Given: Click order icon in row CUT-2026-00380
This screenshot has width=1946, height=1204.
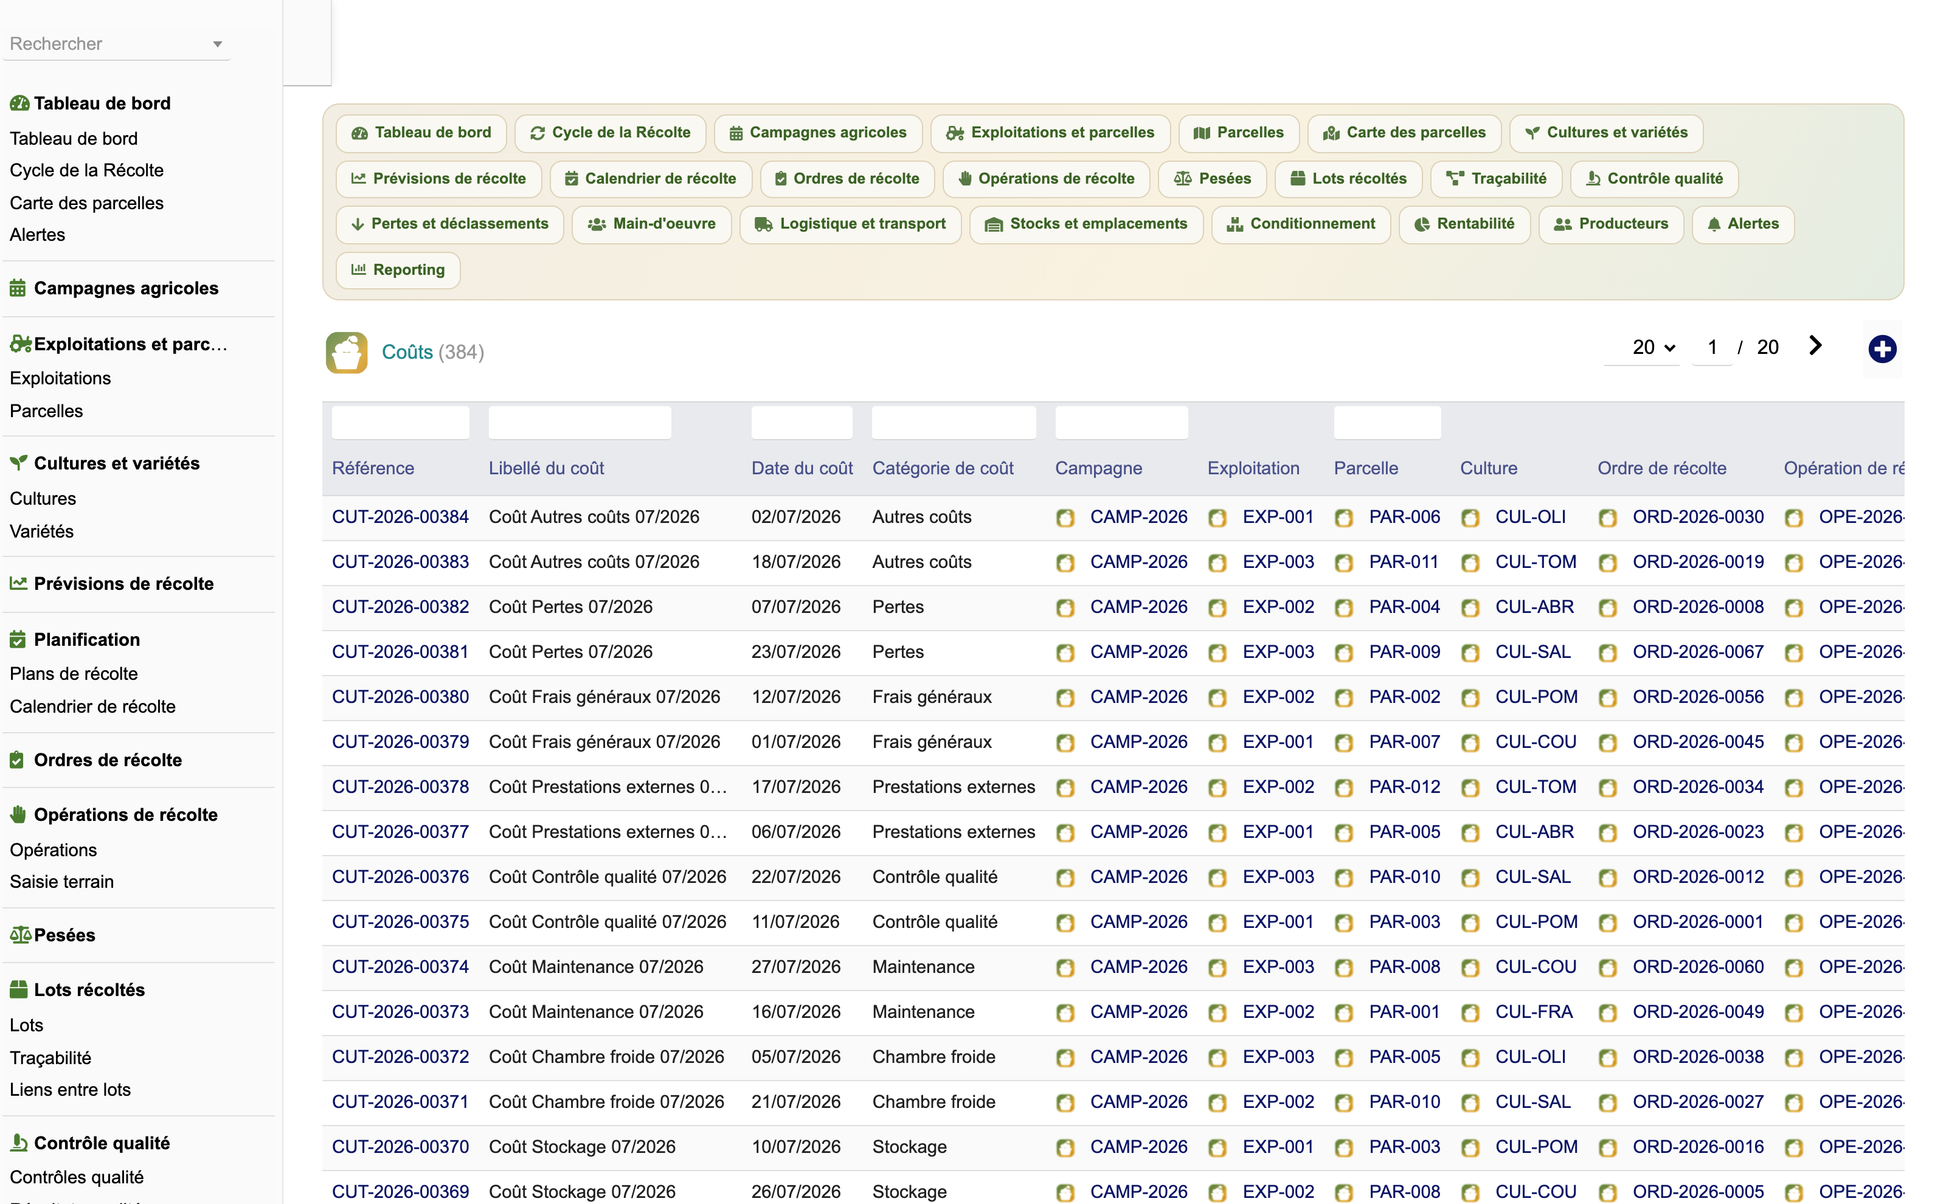Looking at the screenshot, I should coord(1608,698).
